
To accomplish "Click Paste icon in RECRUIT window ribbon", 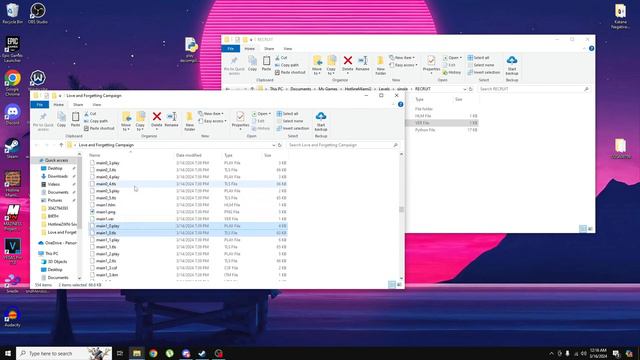I will (267, 64).
